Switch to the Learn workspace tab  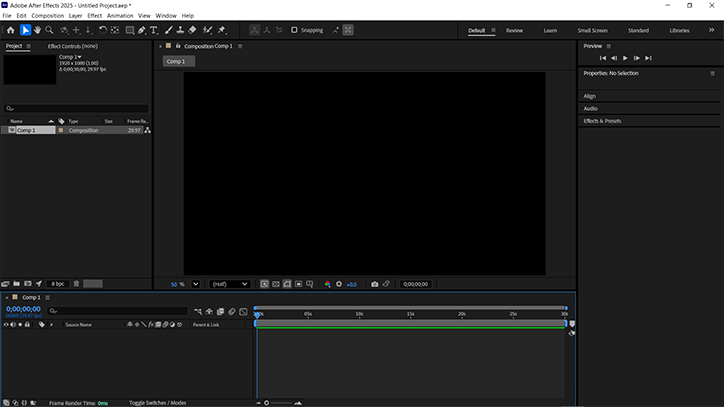pos(550,30)
